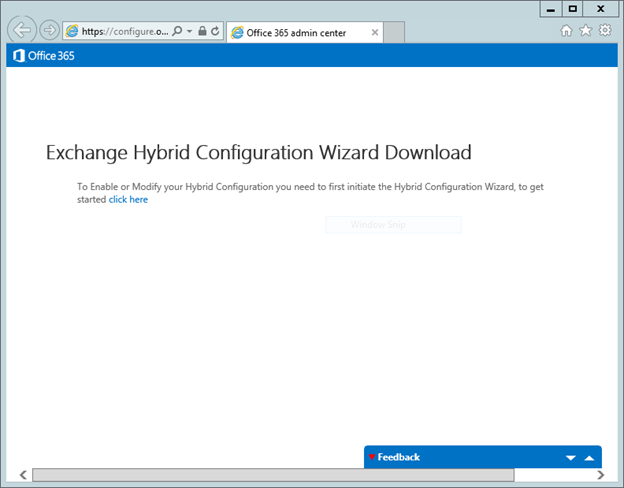624x488 pixels.
Task: Click the Office 365 logo in header
Action: (43, 56)
